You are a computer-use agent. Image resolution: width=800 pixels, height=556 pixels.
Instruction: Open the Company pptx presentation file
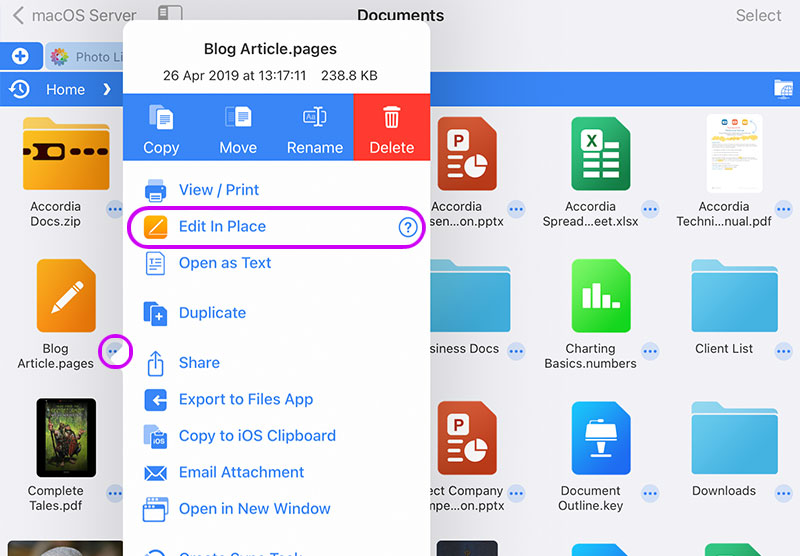click(x=467, y=438)
